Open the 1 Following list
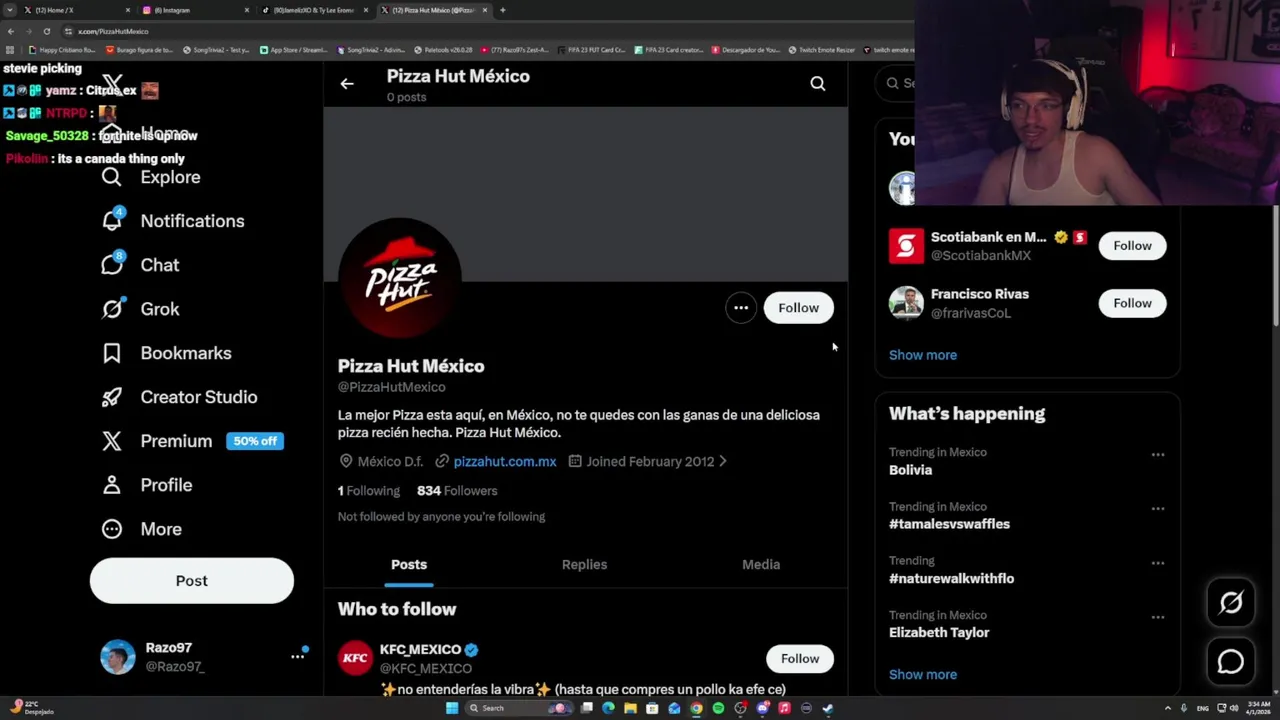1280x720 pixels. coord(369,491)
